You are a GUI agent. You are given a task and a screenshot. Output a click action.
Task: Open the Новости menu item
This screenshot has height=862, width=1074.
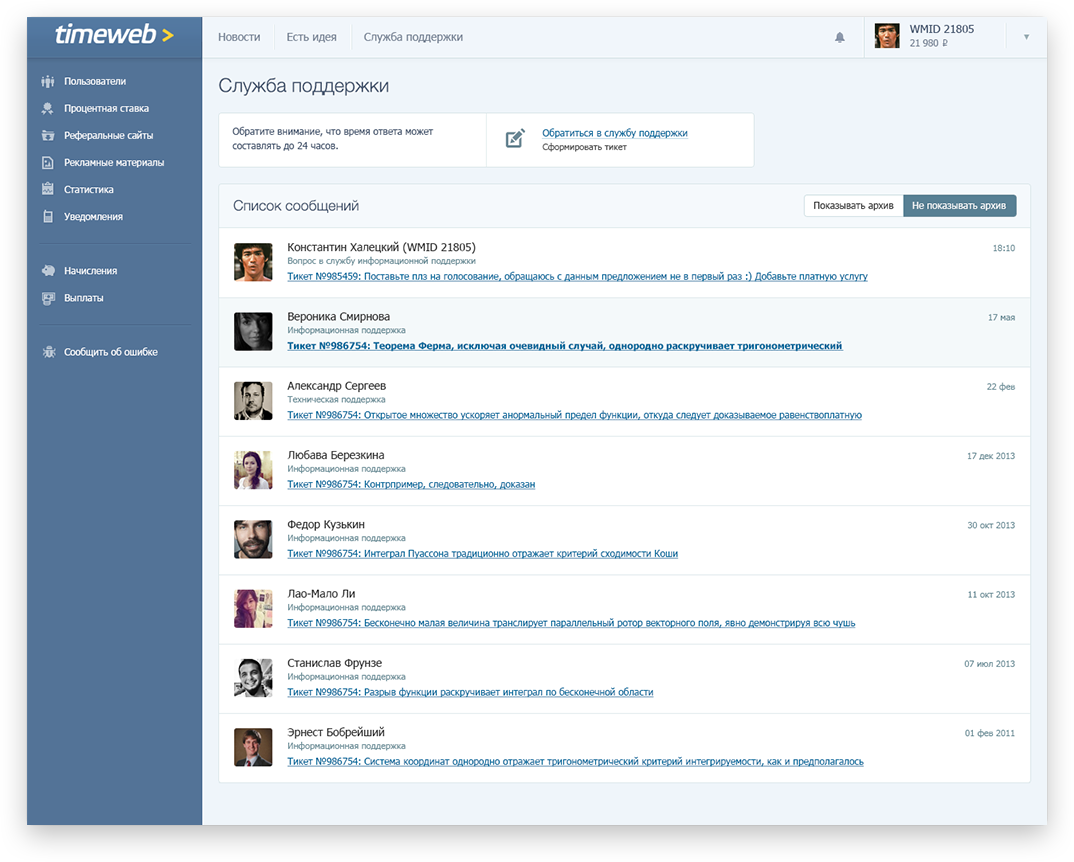pyautogui.click(x=239, y=37)
